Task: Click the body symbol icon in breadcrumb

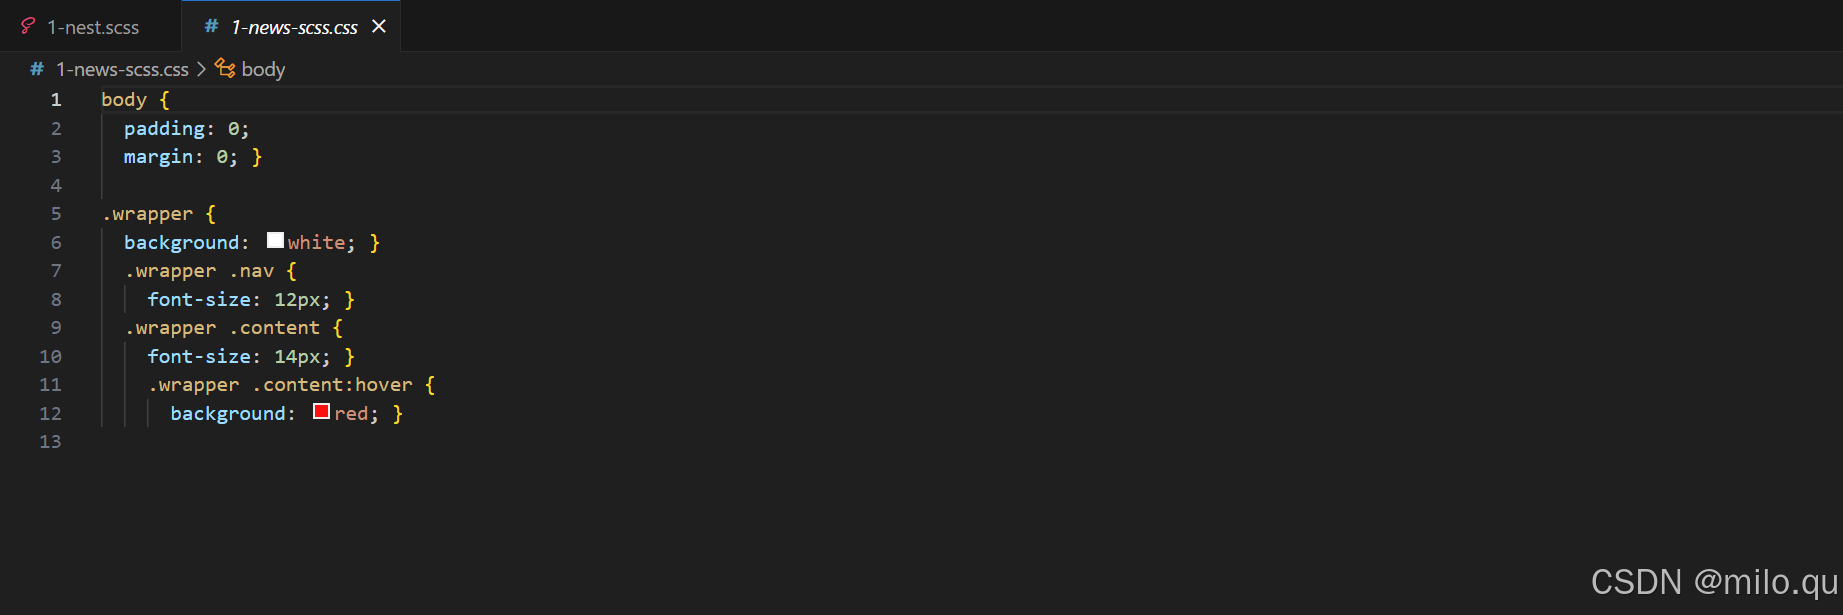Action: (225, 69)
